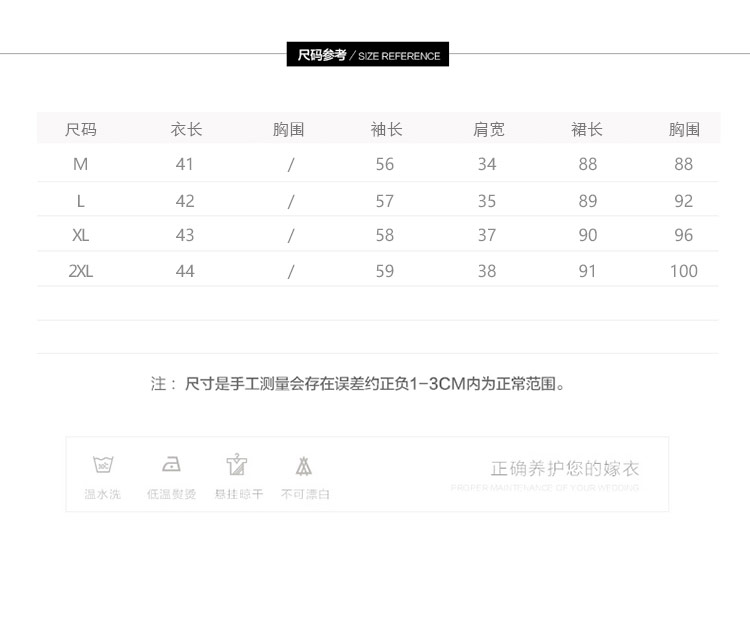Click the 胸围 header beside 衣长
The width and height of the screenshot is (750, 628).
[288, 129]
